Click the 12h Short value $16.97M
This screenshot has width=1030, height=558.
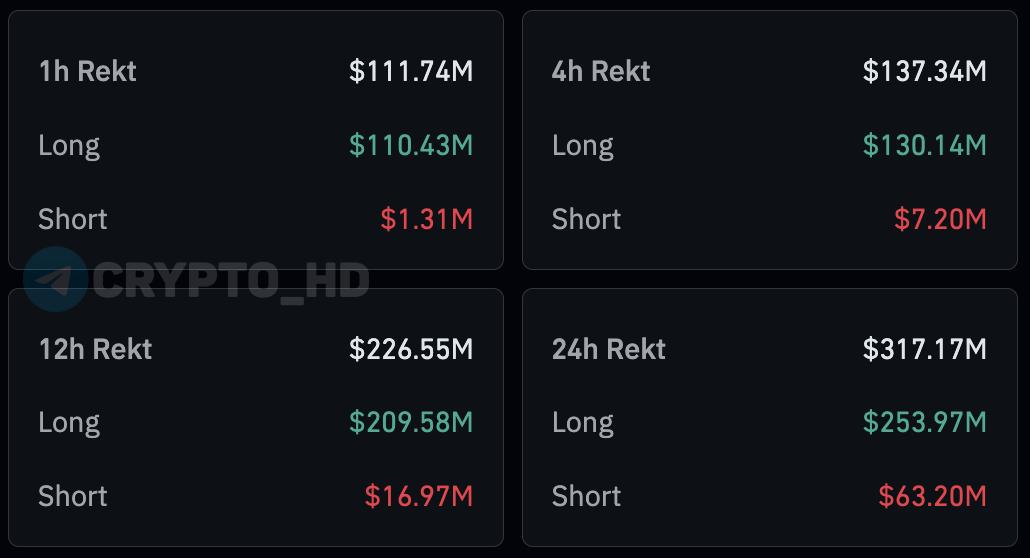point(418,496)
